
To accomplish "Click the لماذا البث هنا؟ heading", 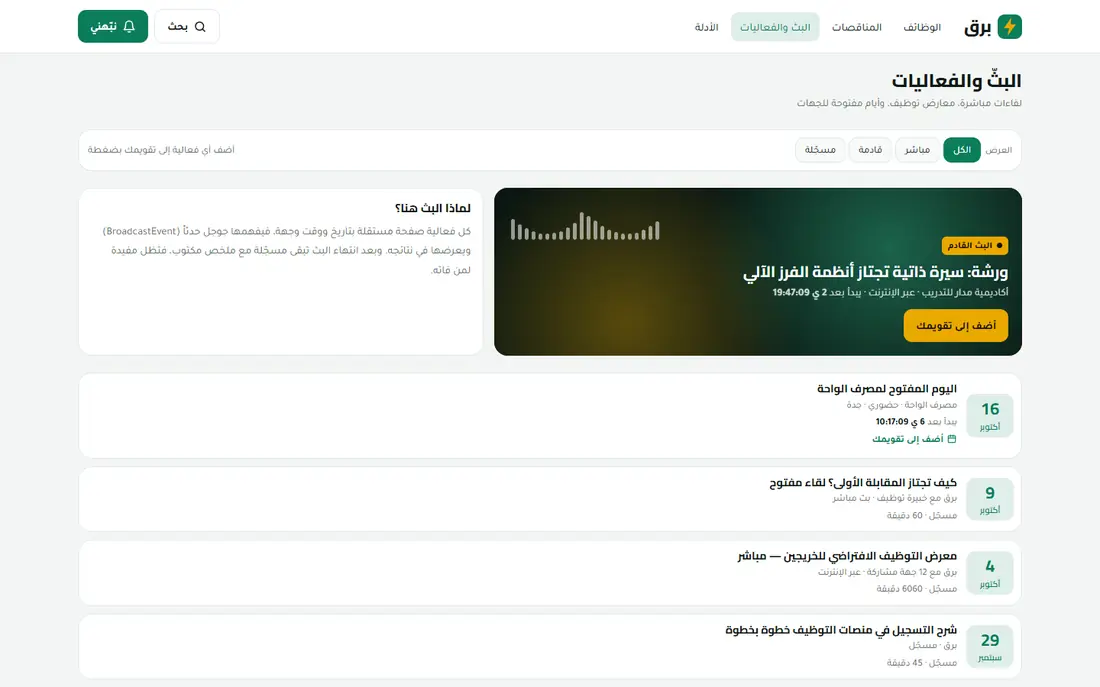I will click(x=433, y=208).
